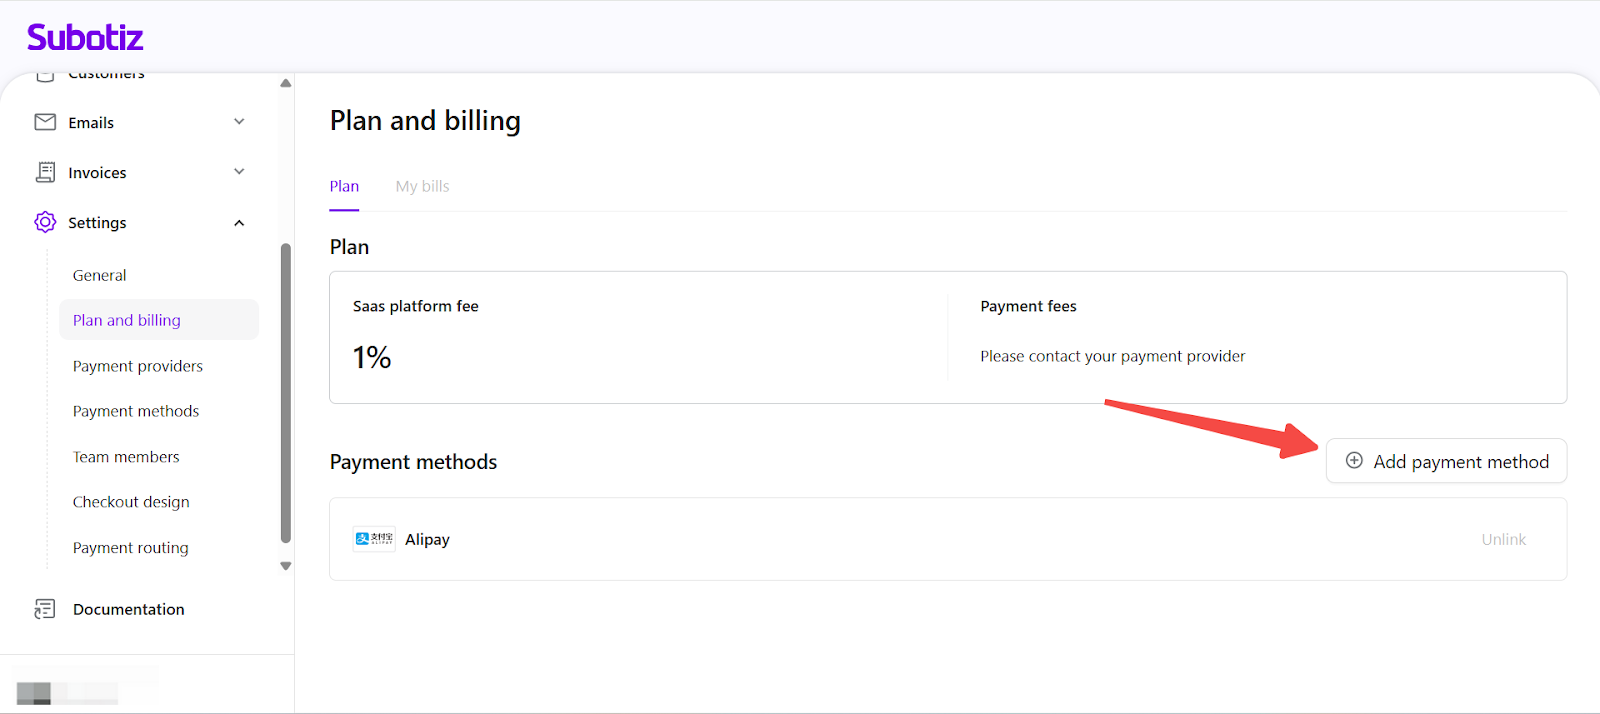Expand the Emails menu chevron
The image size is (1600, 714).
[x=239, y=122]
